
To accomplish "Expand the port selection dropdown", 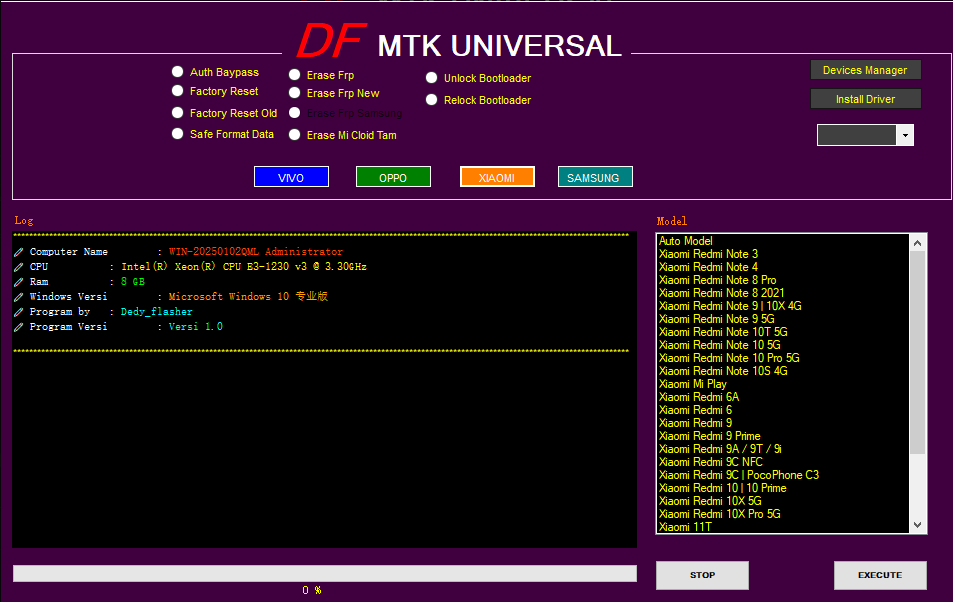I will (x=904, y=135).
